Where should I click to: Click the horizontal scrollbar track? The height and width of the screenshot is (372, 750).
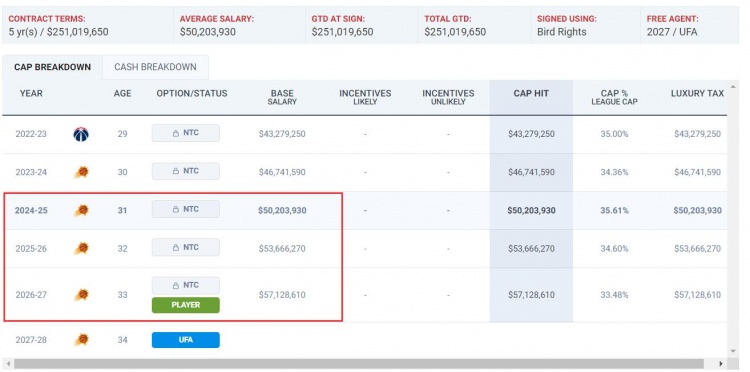coord(364,364)
